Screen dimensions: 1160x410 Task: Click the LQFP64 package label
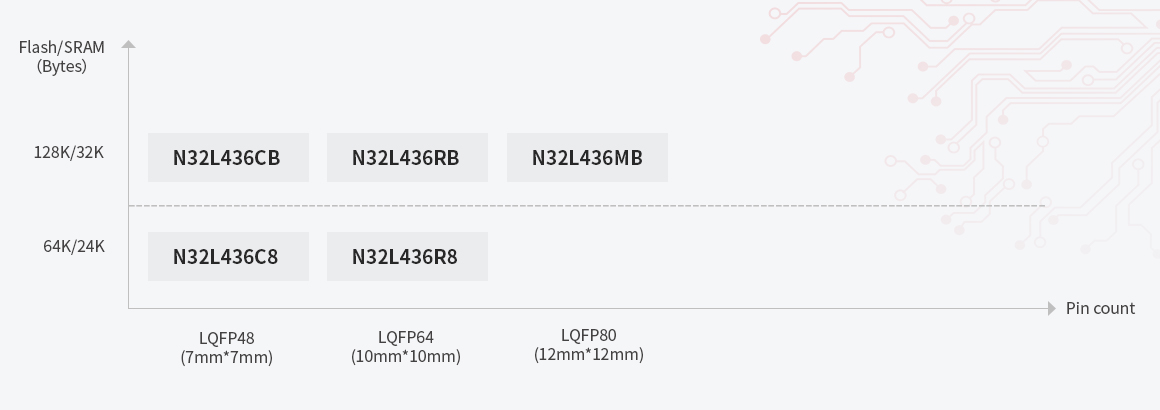click(406, 337)
